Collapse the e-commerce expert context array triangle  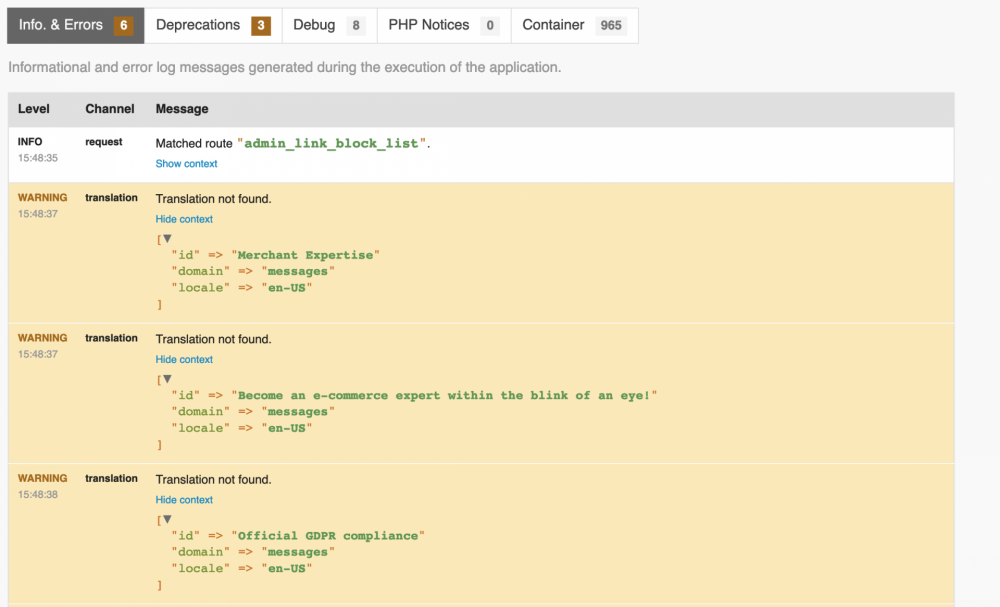(x=167, y=379)
